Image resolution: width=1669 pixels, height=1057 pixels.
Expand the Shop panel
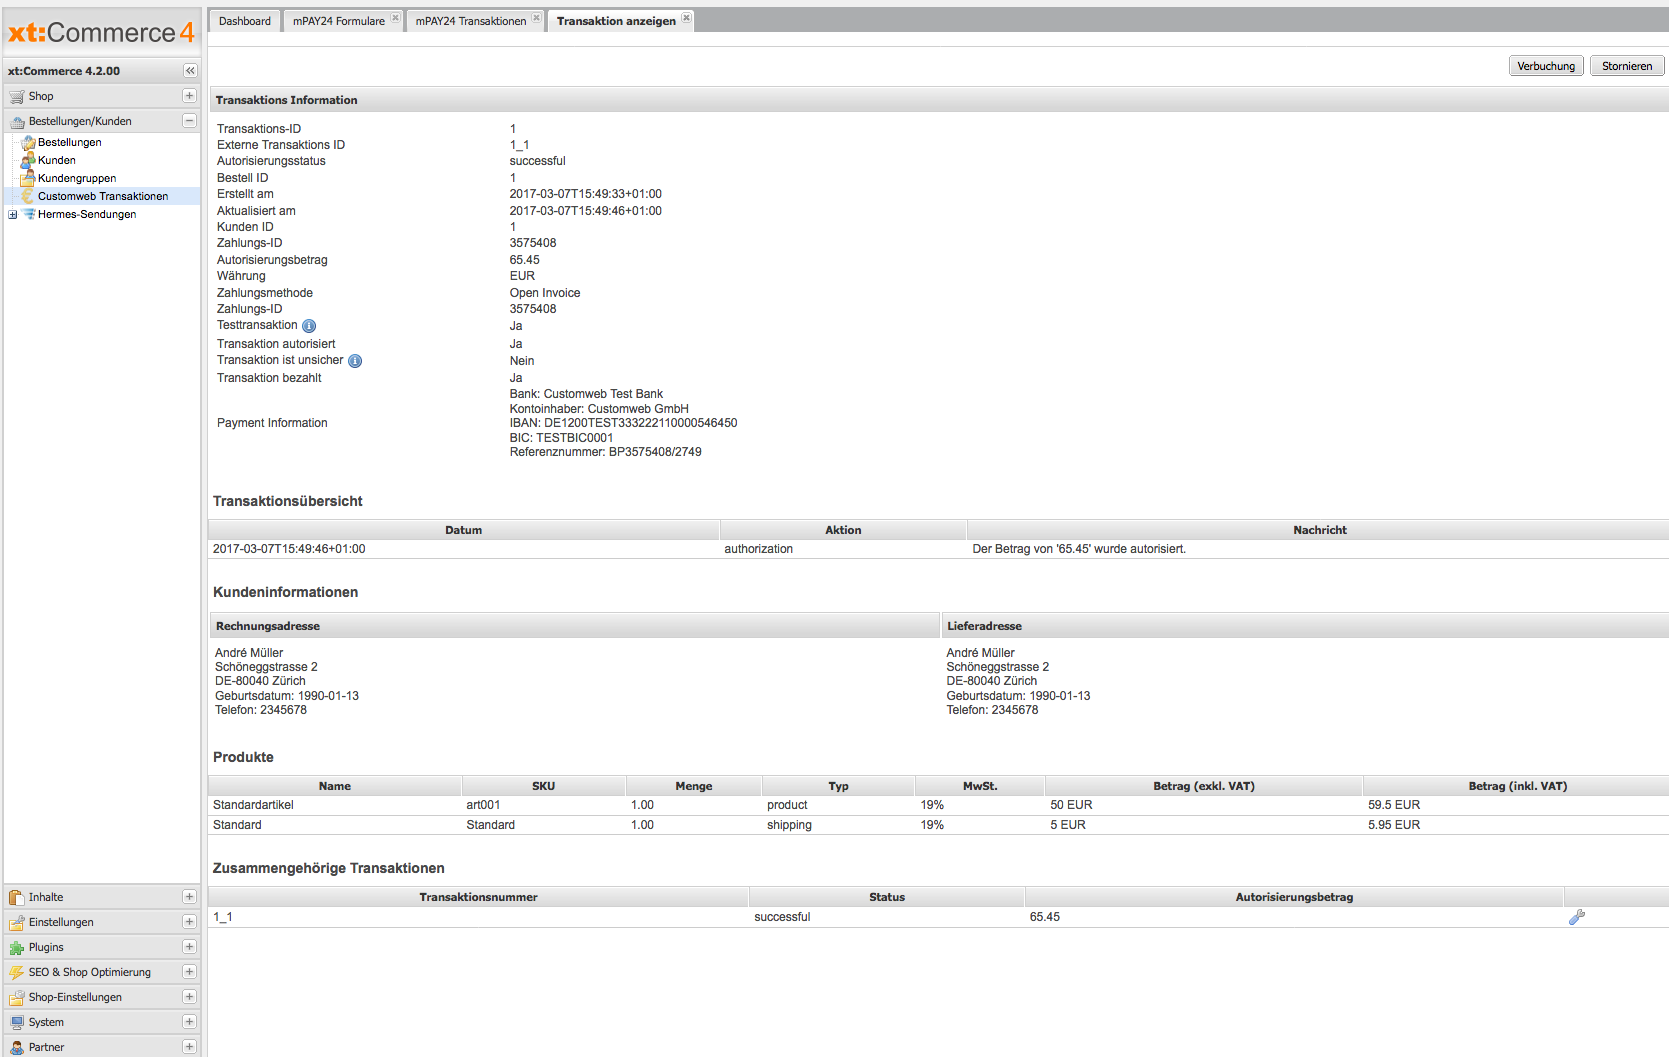pos(189,96)
